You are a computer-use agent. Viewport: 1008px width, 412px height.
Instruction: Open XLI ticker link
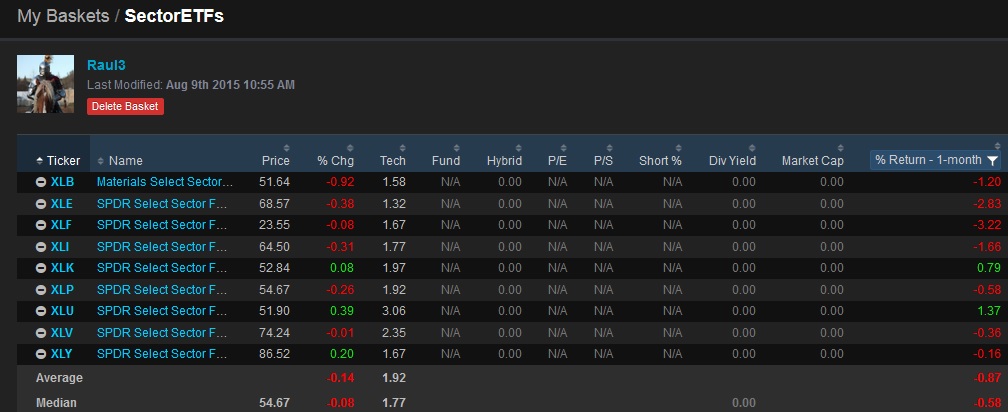pos(60,247)
